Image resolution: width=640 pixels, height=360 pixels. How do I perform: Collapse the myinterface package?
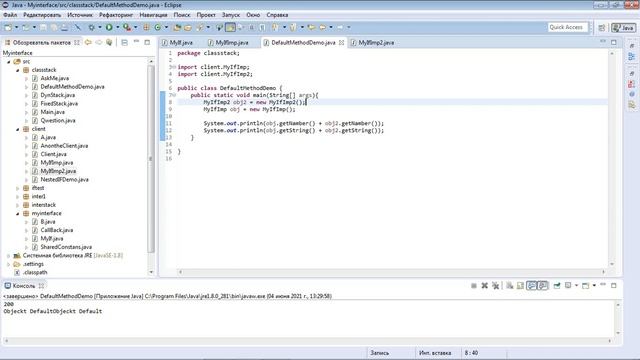[18, 213]
